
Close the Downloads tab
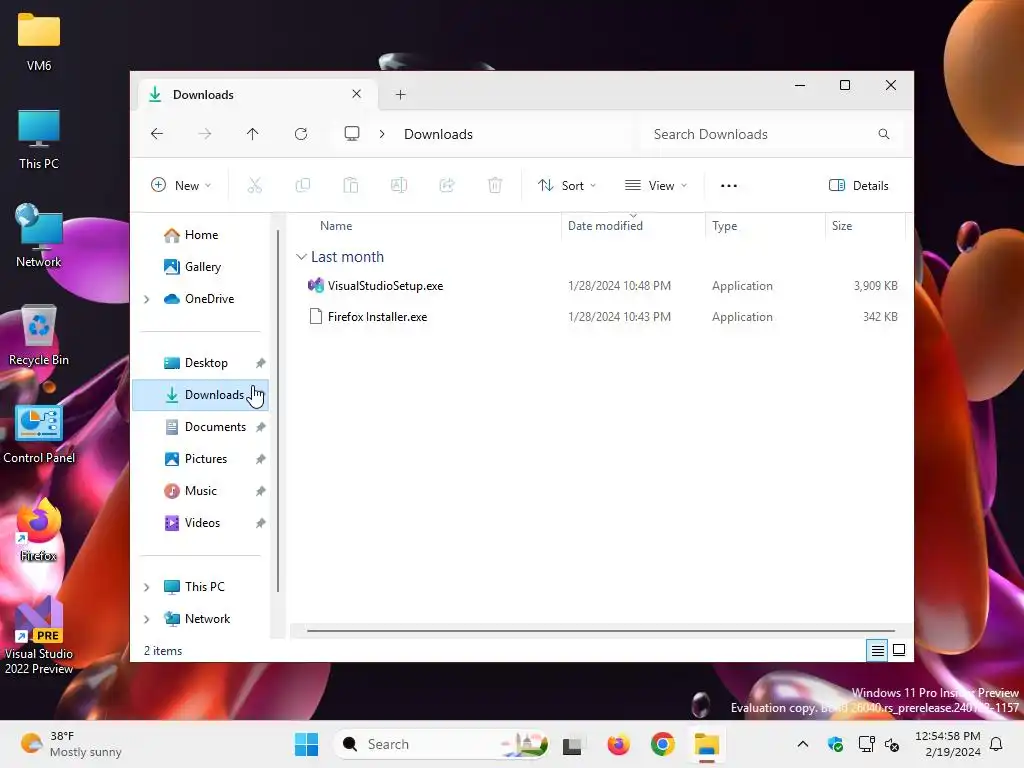coord(357,94)
